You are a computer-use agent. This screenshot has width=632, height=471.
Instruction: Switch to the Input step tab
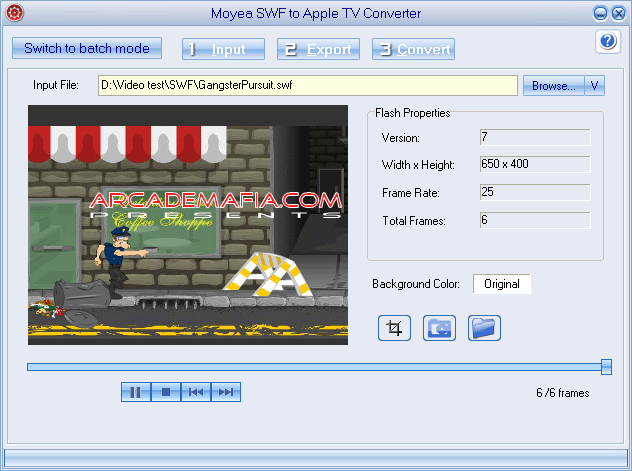tap(223, 49)
